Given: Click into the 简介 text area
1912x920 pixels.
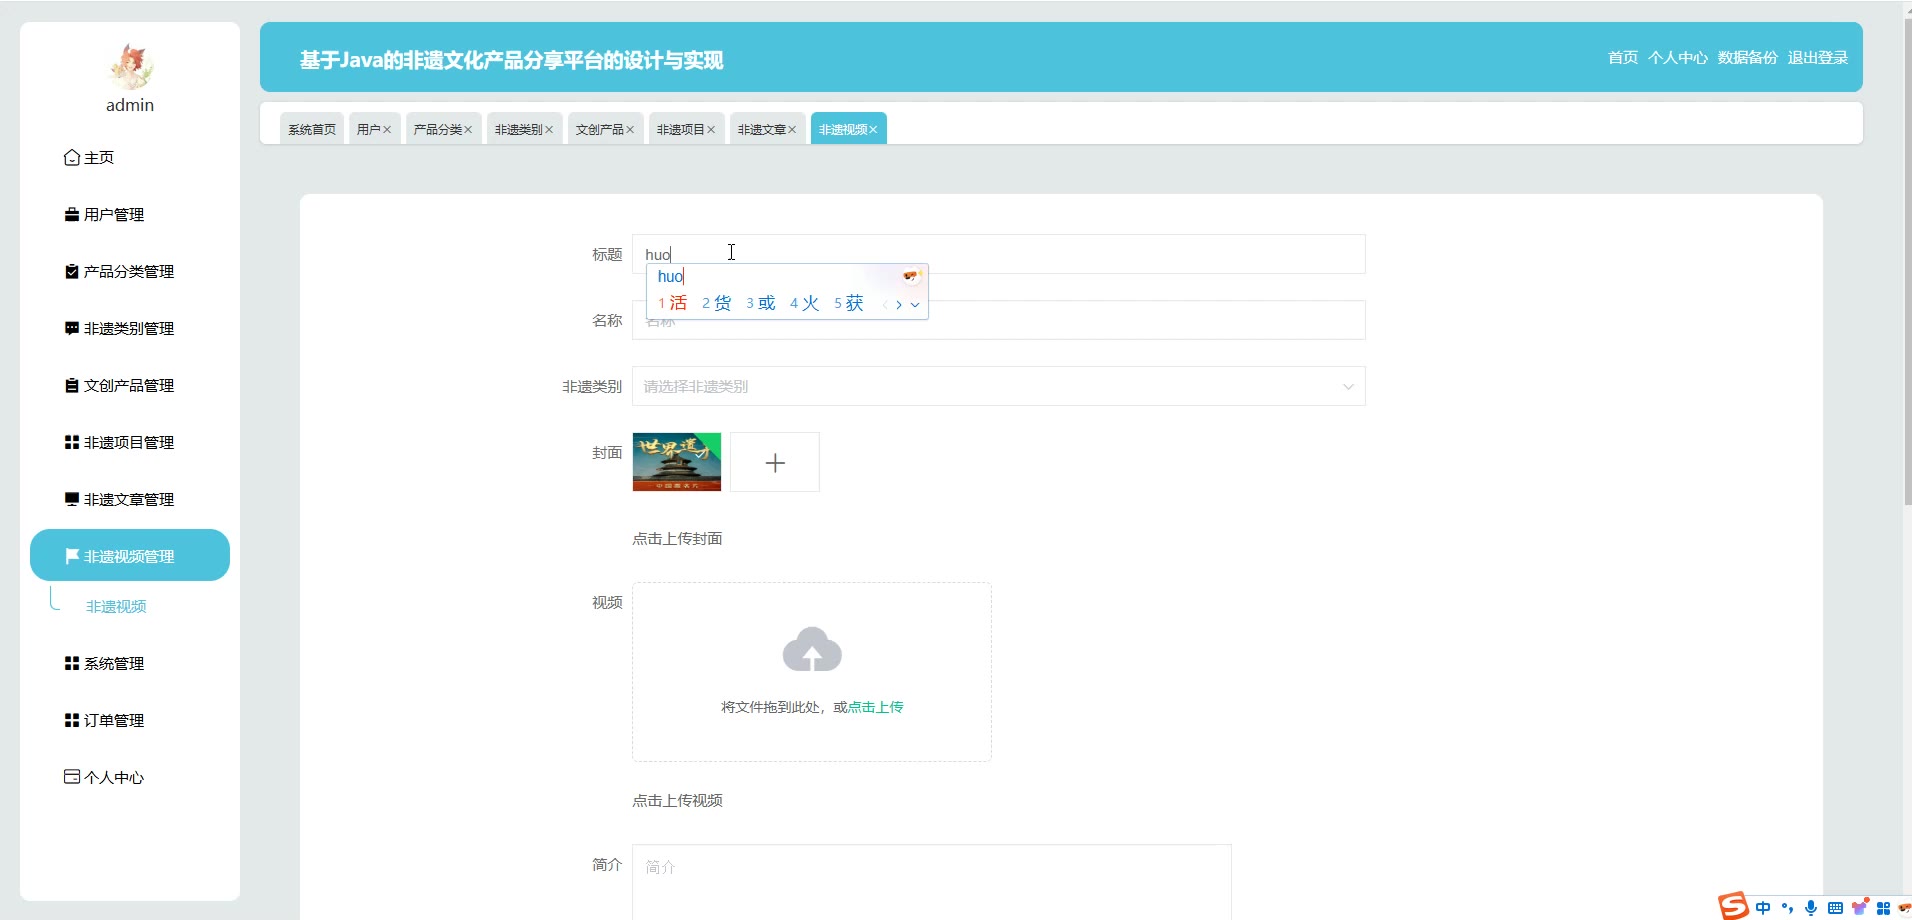Looking at the screenshot, I should tap(931, 880).
